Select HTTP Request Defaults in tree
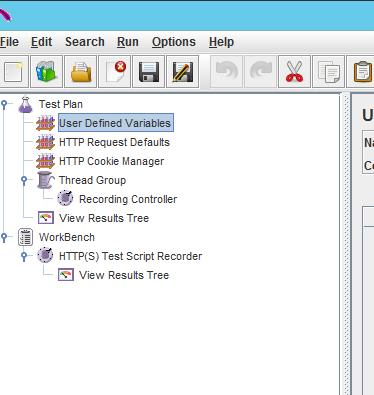Viewport: 374px width, 395px height. click(114, 142)
